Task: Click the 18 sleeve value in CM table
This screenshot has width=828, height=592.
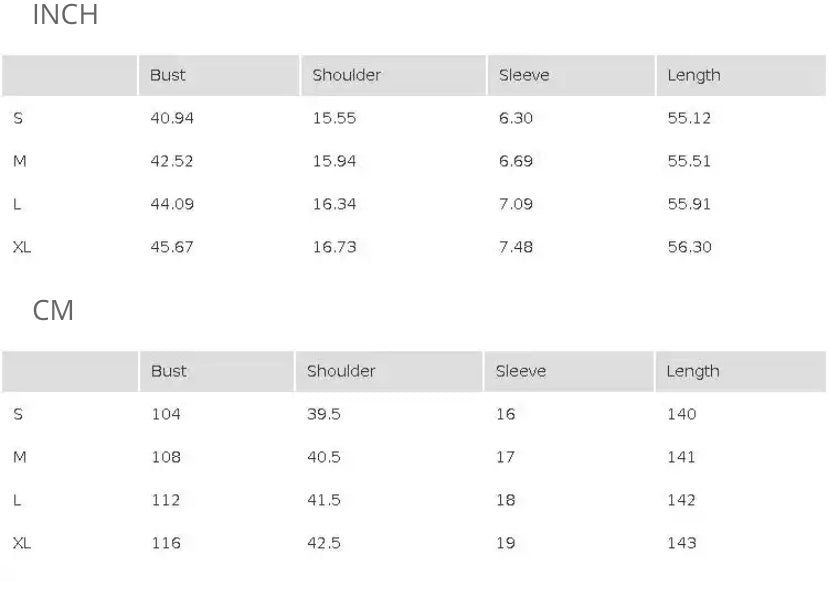Action: [506, 500]
